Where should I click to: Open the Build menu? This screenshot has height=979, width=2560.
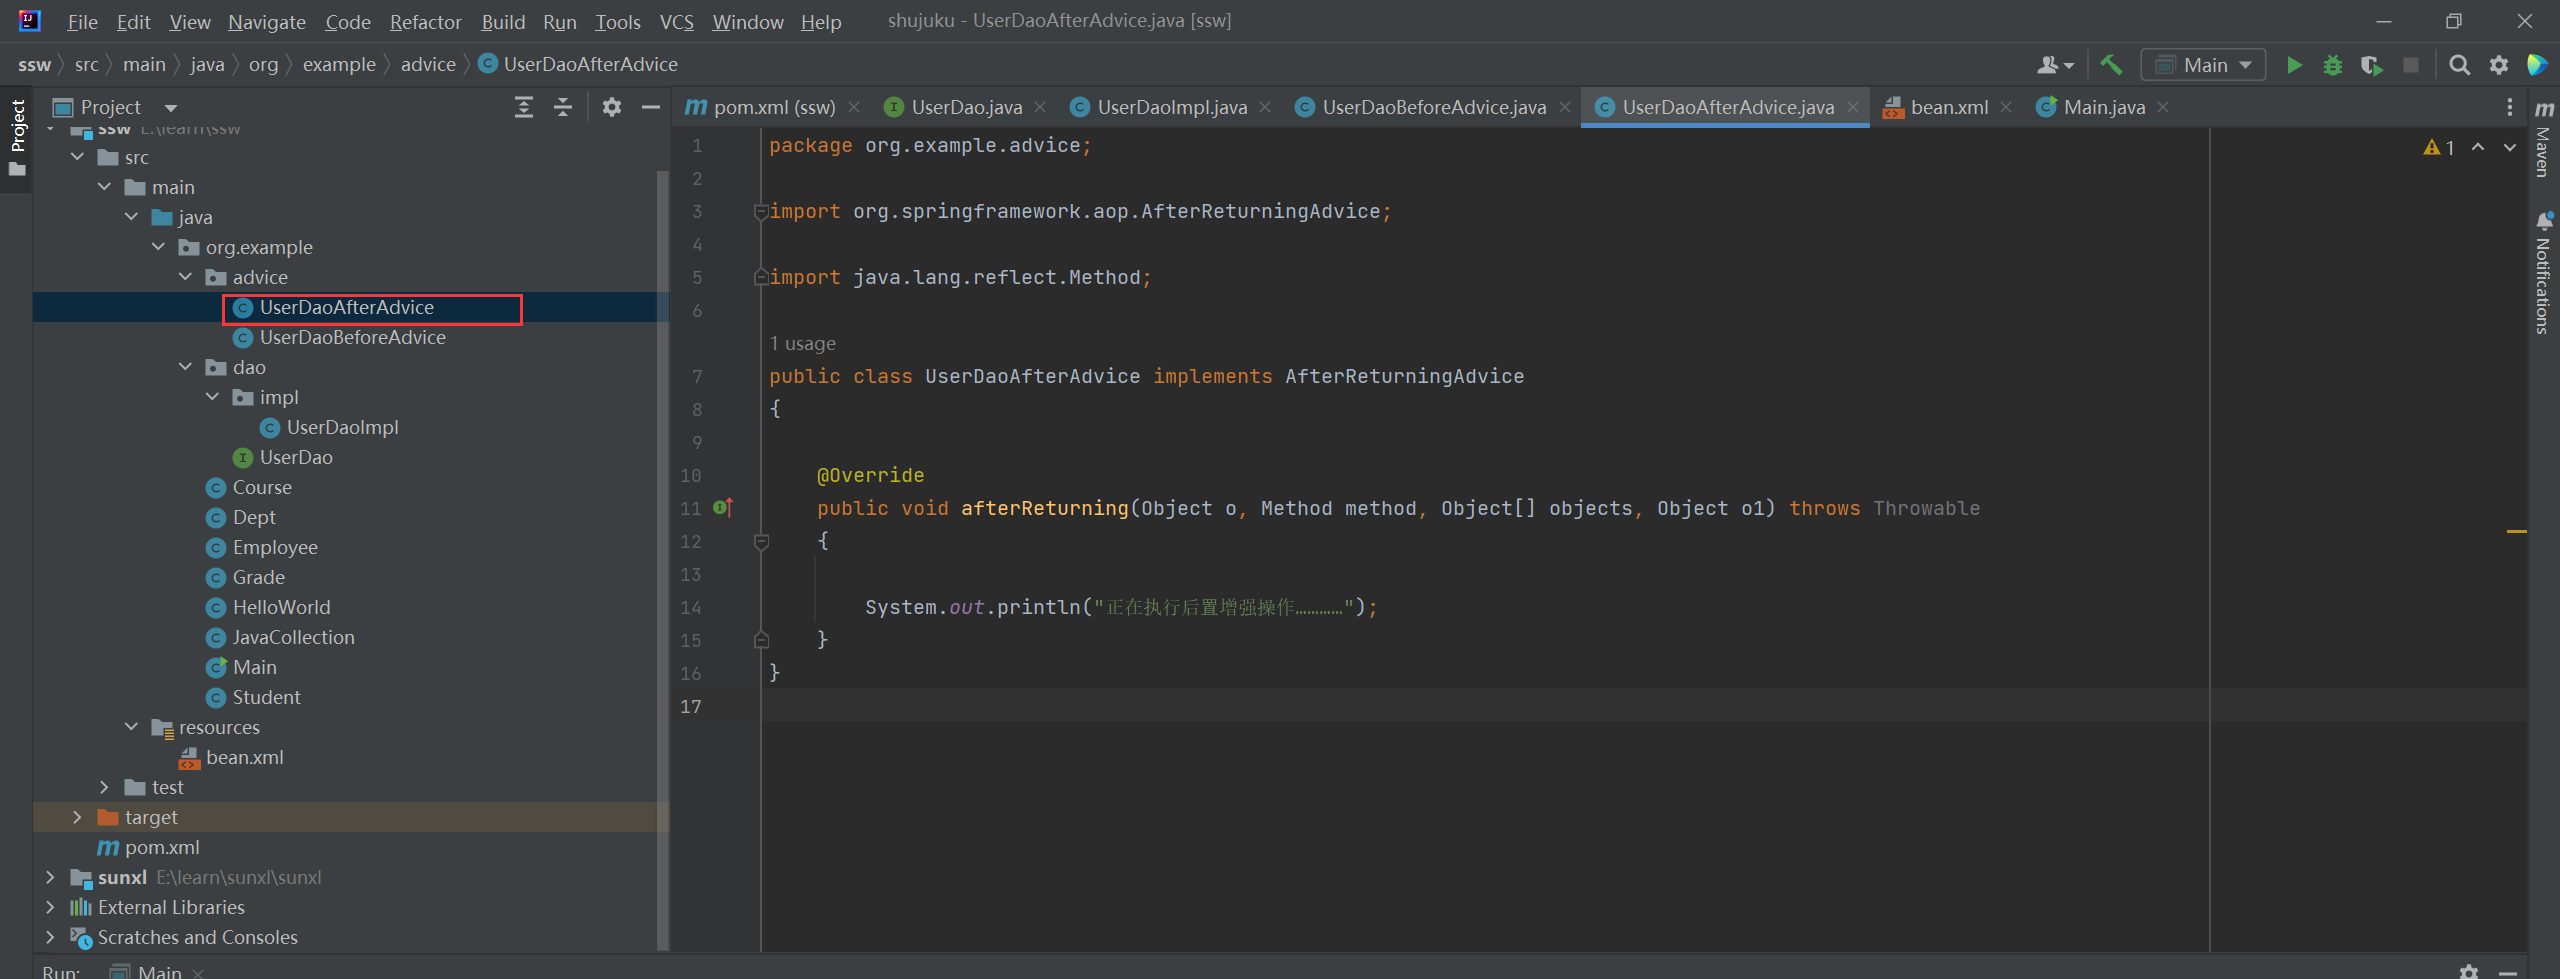point(503,21)
